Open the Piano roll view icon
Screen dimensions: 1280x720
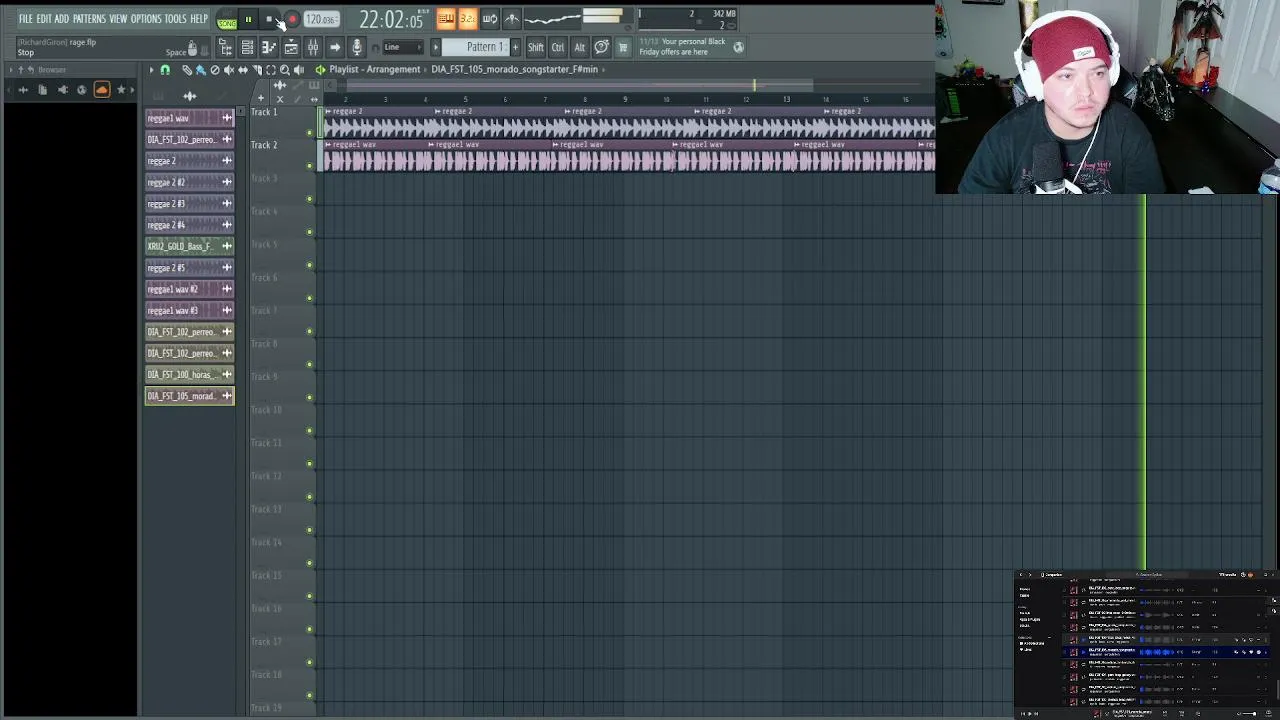click(269, 47)
